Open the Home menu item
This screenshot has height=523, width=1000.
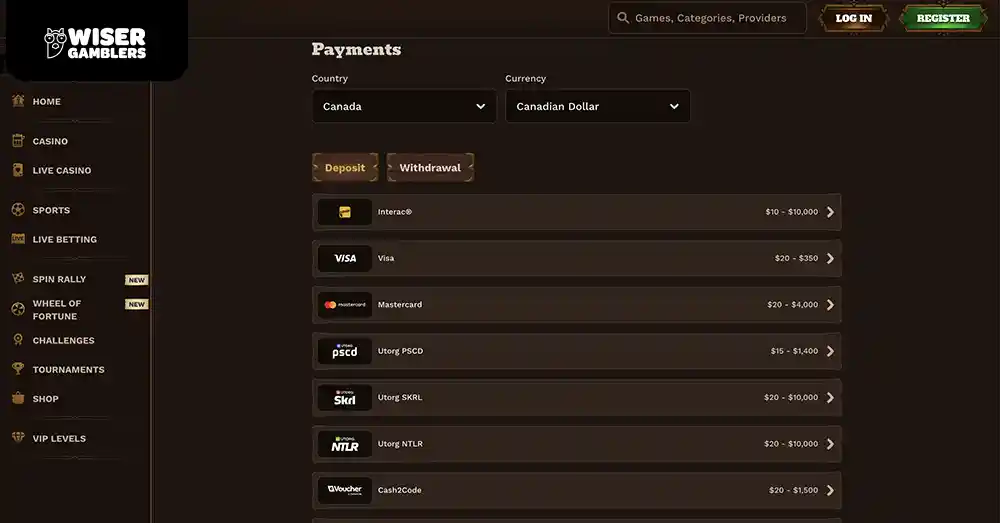click(47, 101)
